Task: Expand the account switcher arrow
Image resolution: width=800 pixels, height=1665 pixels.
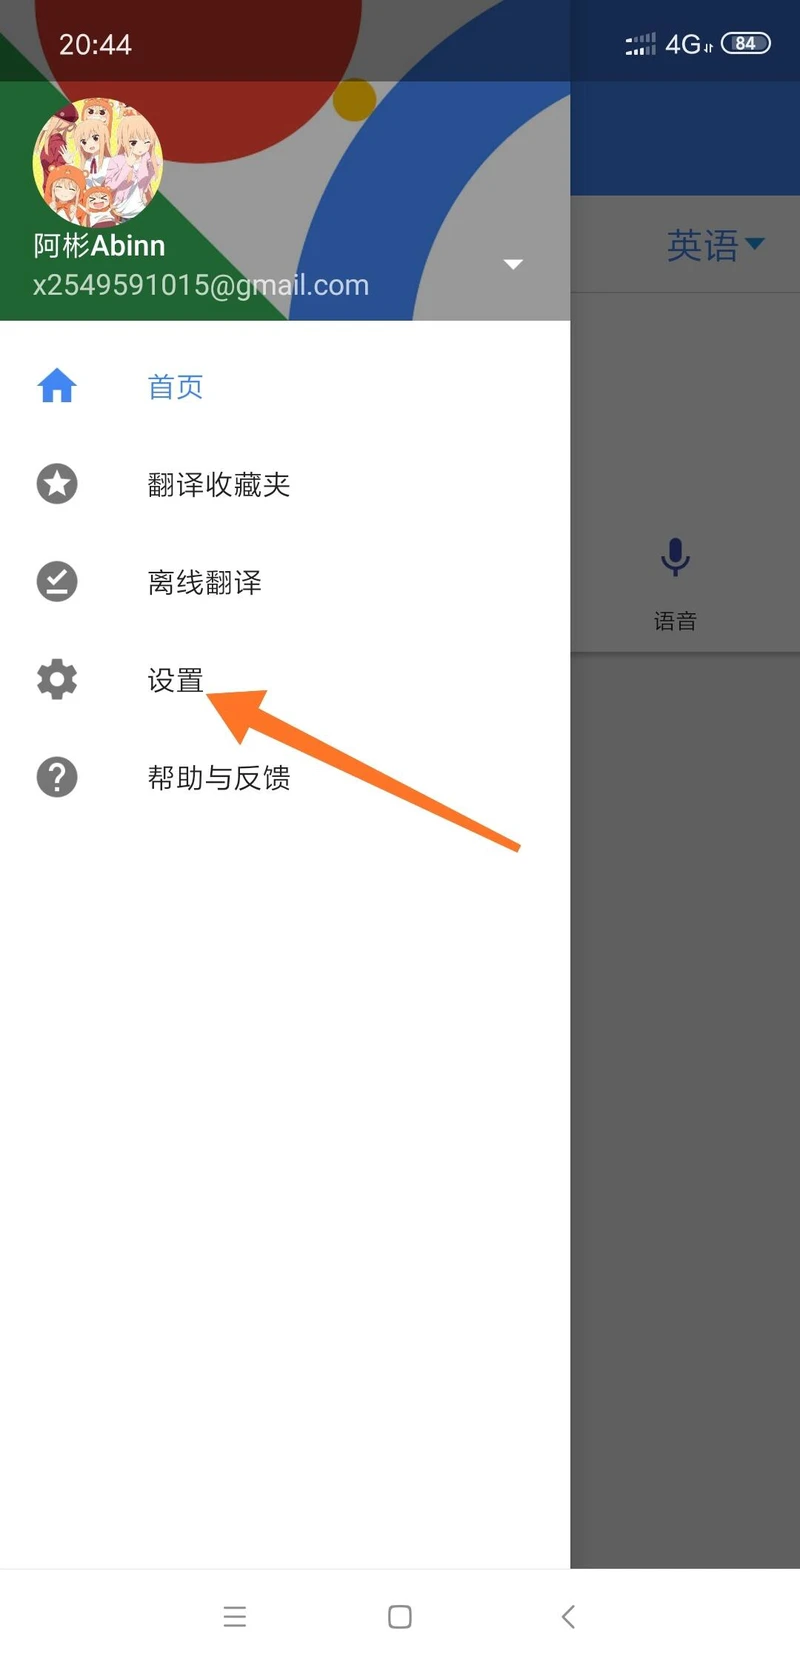Action: [x=513, y=264]
